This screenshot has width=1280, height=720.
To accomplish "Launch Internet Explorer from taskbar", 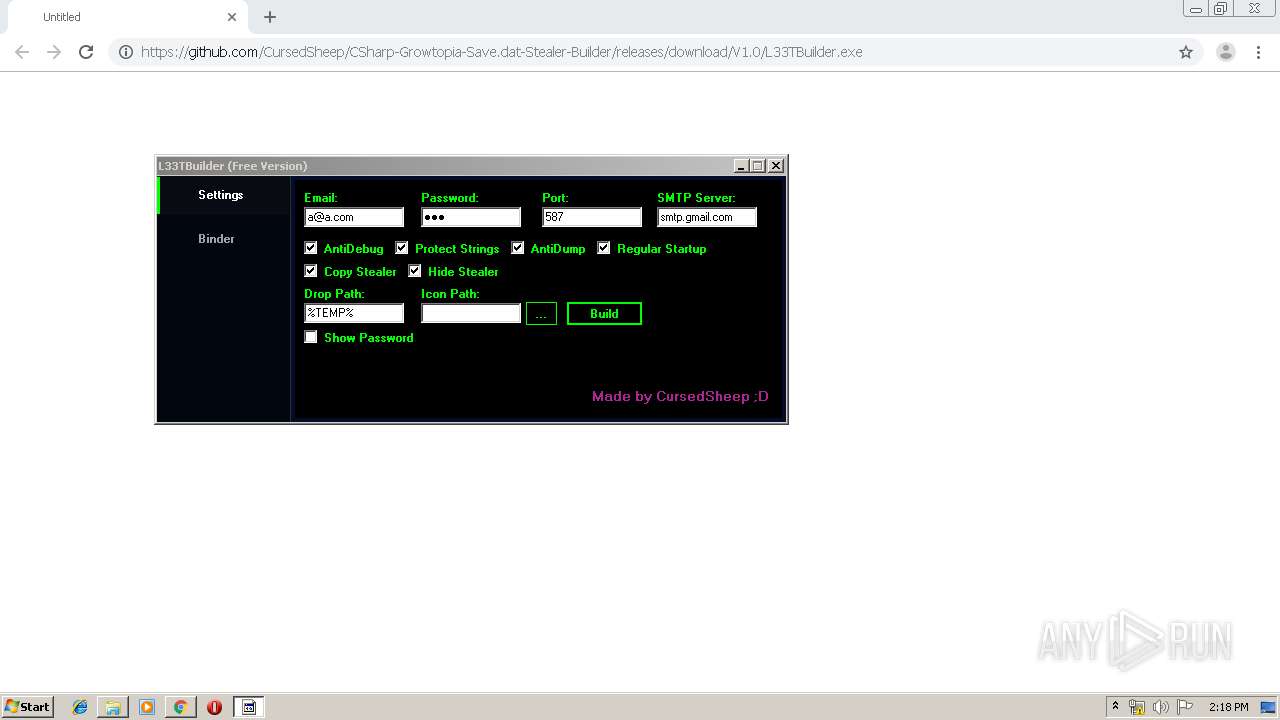I will 80,707.
